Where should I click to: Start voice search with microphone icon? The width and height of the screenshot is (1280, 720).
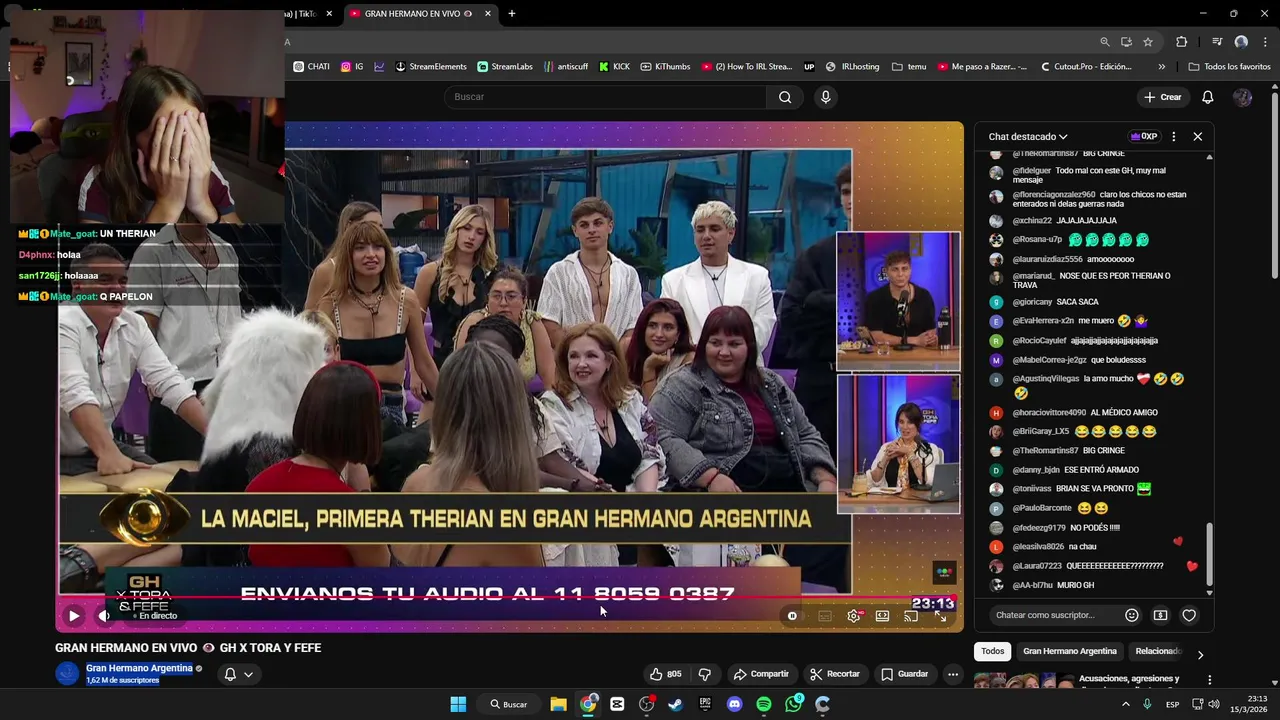pyautogui.click(x=825, y=97)
